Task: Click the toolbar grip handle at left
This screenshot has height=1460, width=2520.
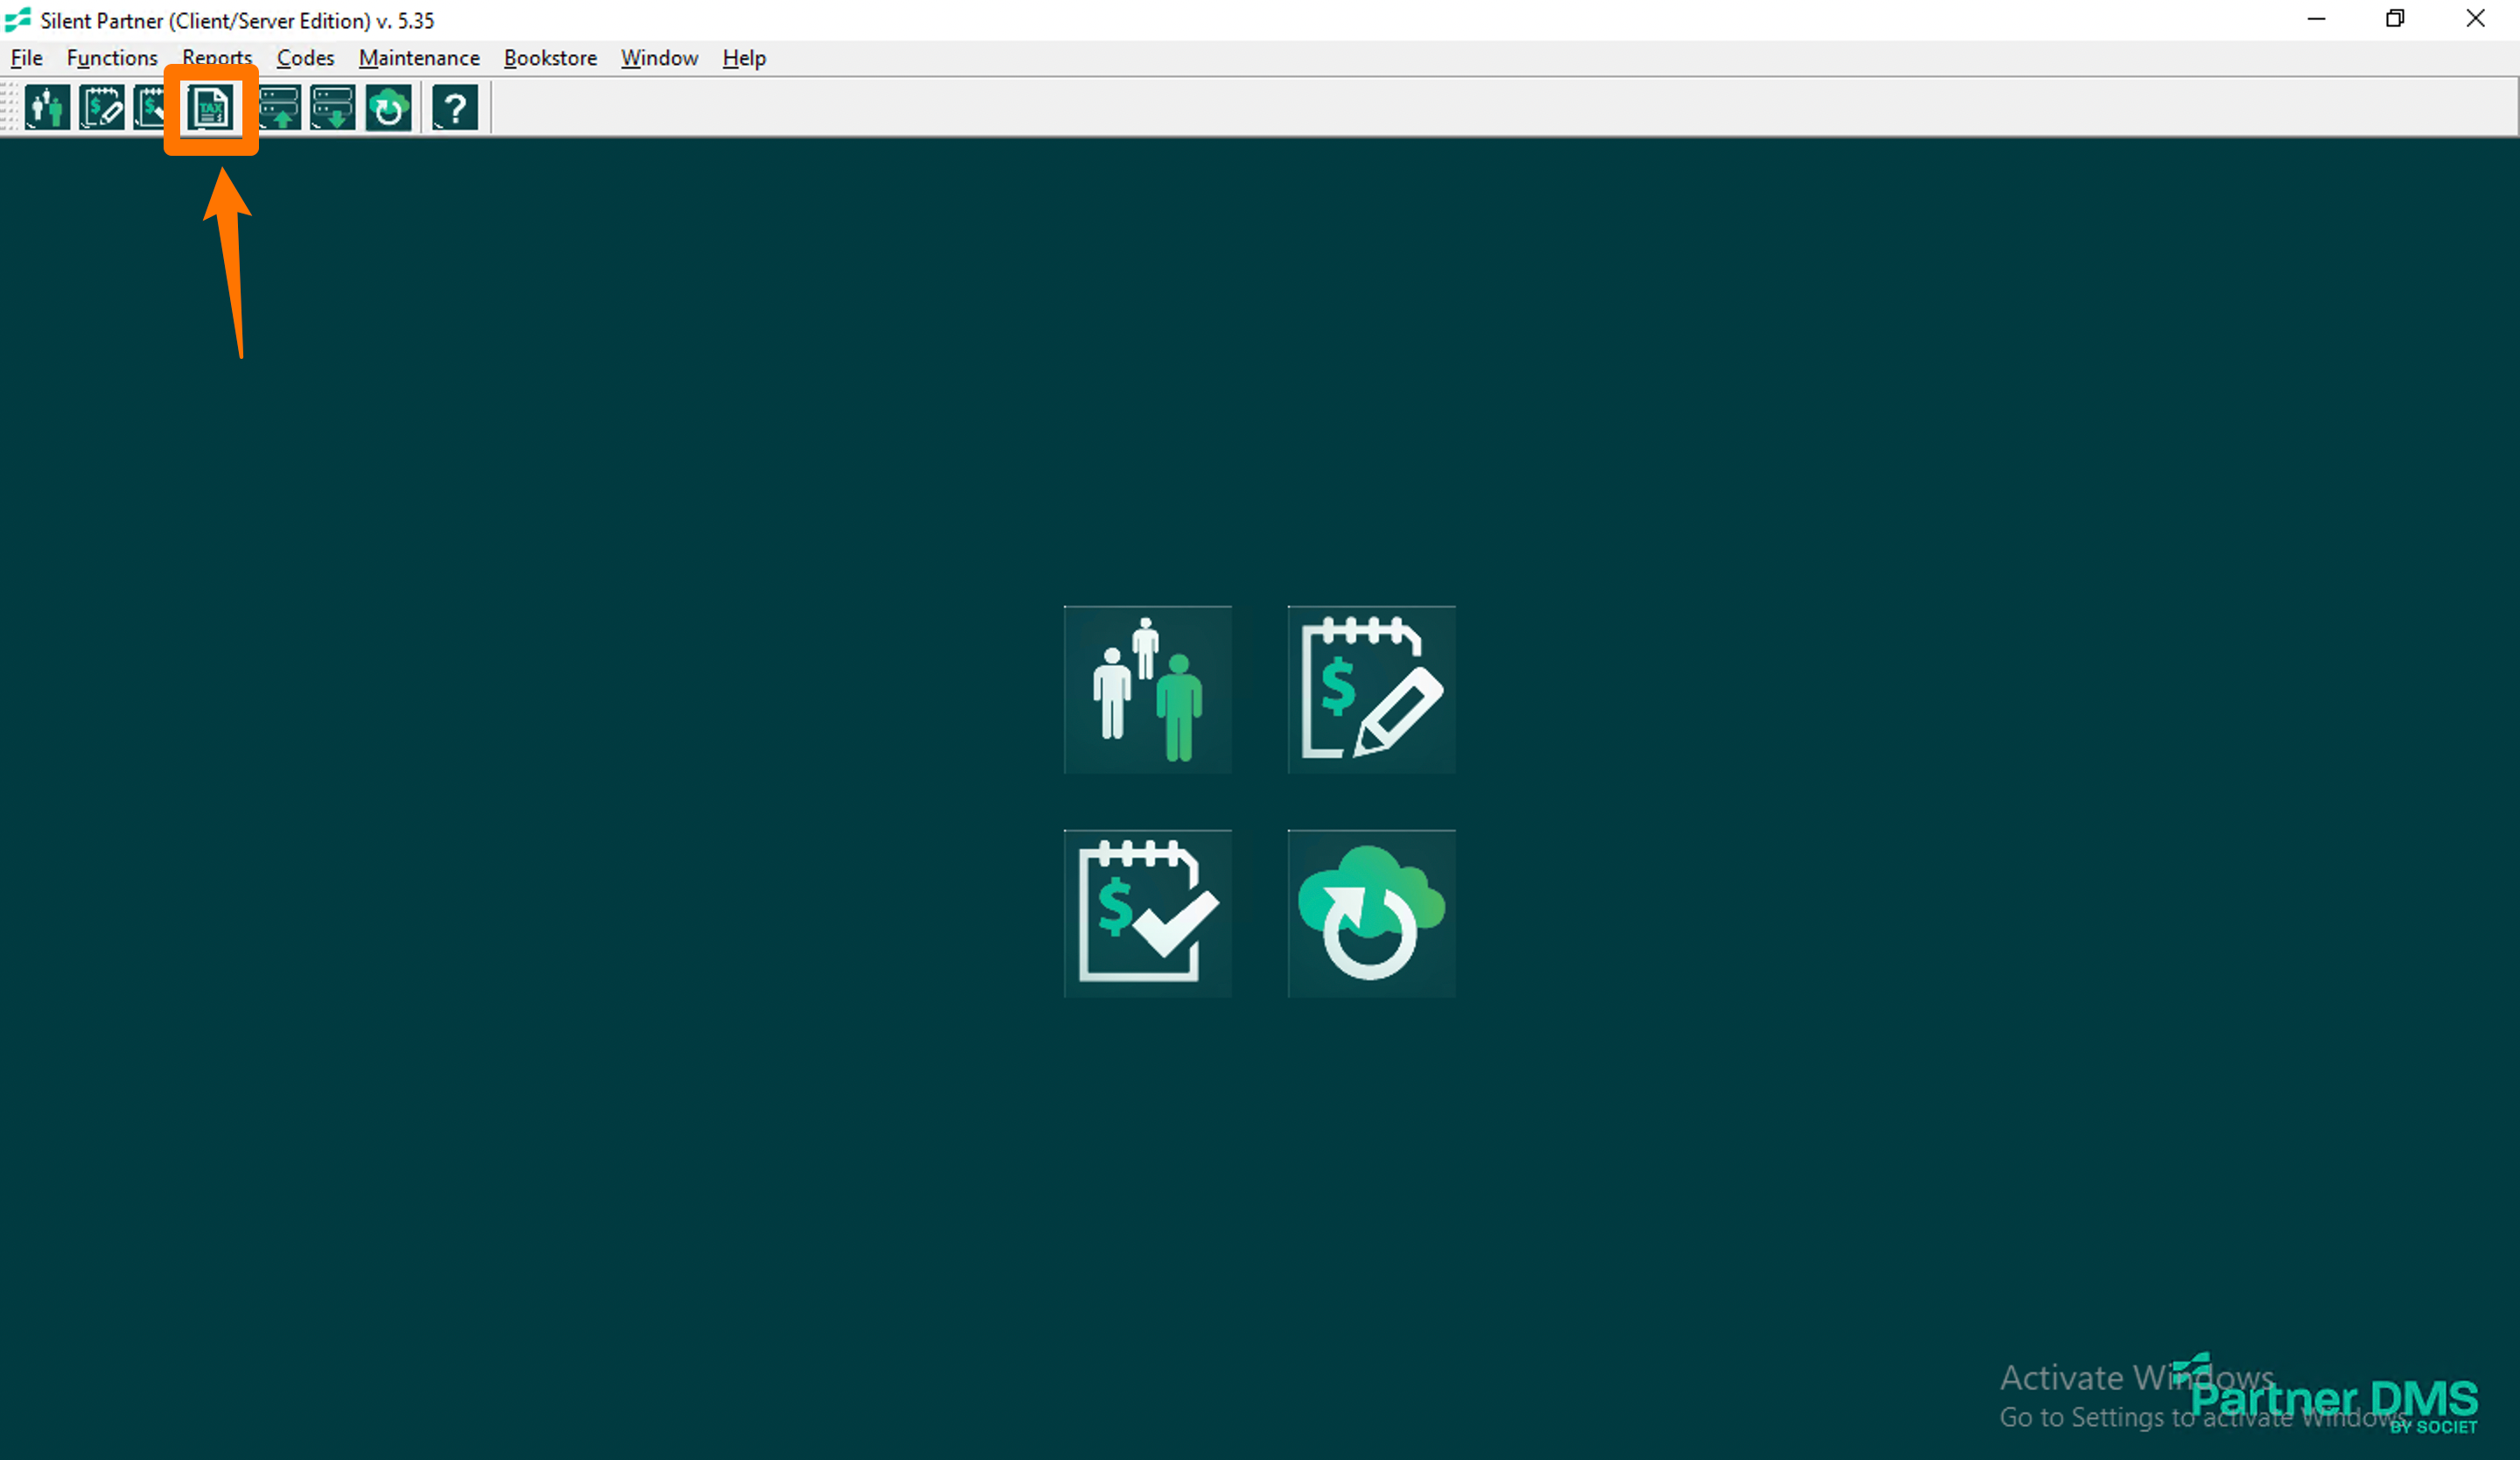Action: (x=10, y=108)
